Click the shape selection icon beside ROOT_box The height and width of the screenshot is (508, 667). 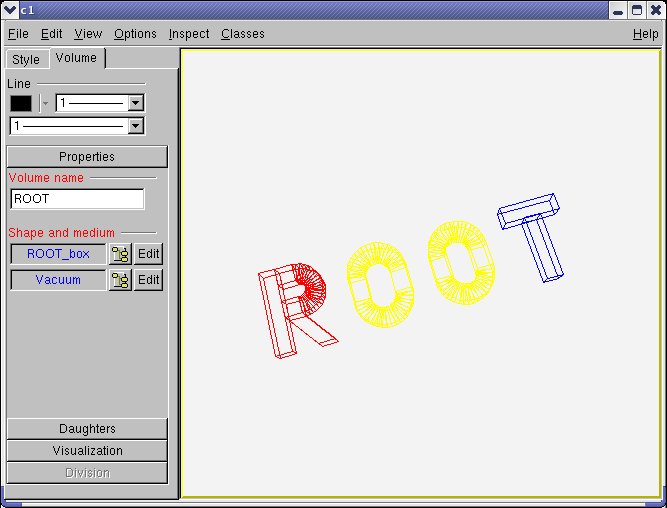(x=120, y=254)
